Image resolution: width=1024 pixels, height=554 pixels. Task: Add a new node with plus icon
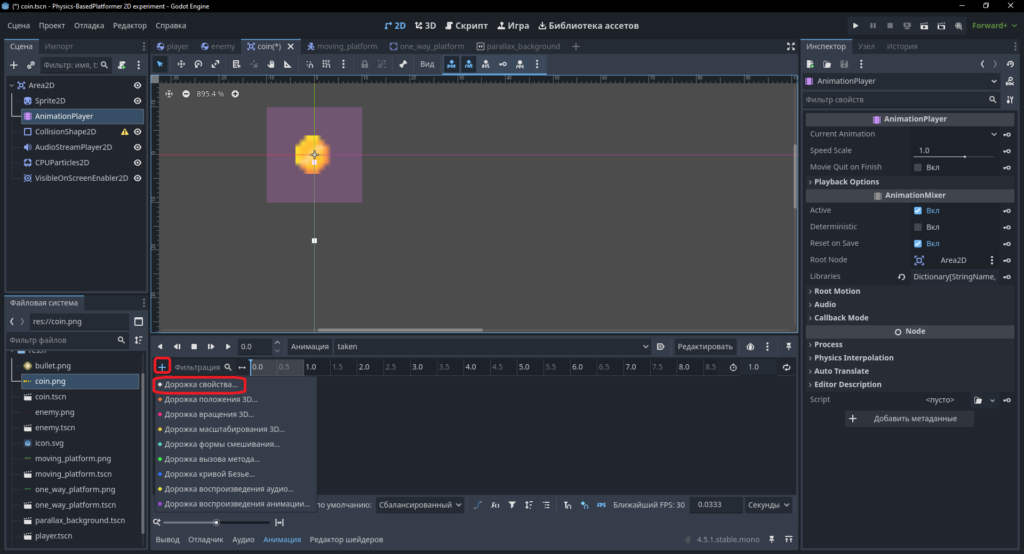(14, 65)
